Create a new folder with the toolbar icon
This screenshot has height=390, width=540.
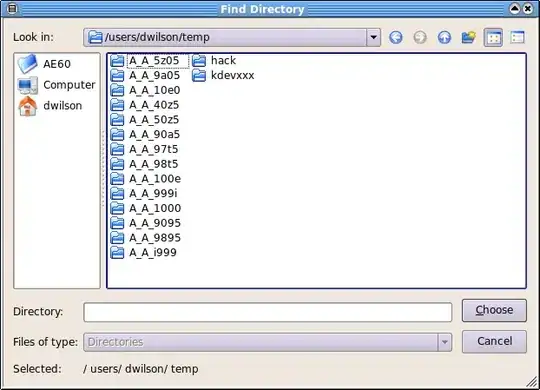pyautogui.click(x=469, y=37)
